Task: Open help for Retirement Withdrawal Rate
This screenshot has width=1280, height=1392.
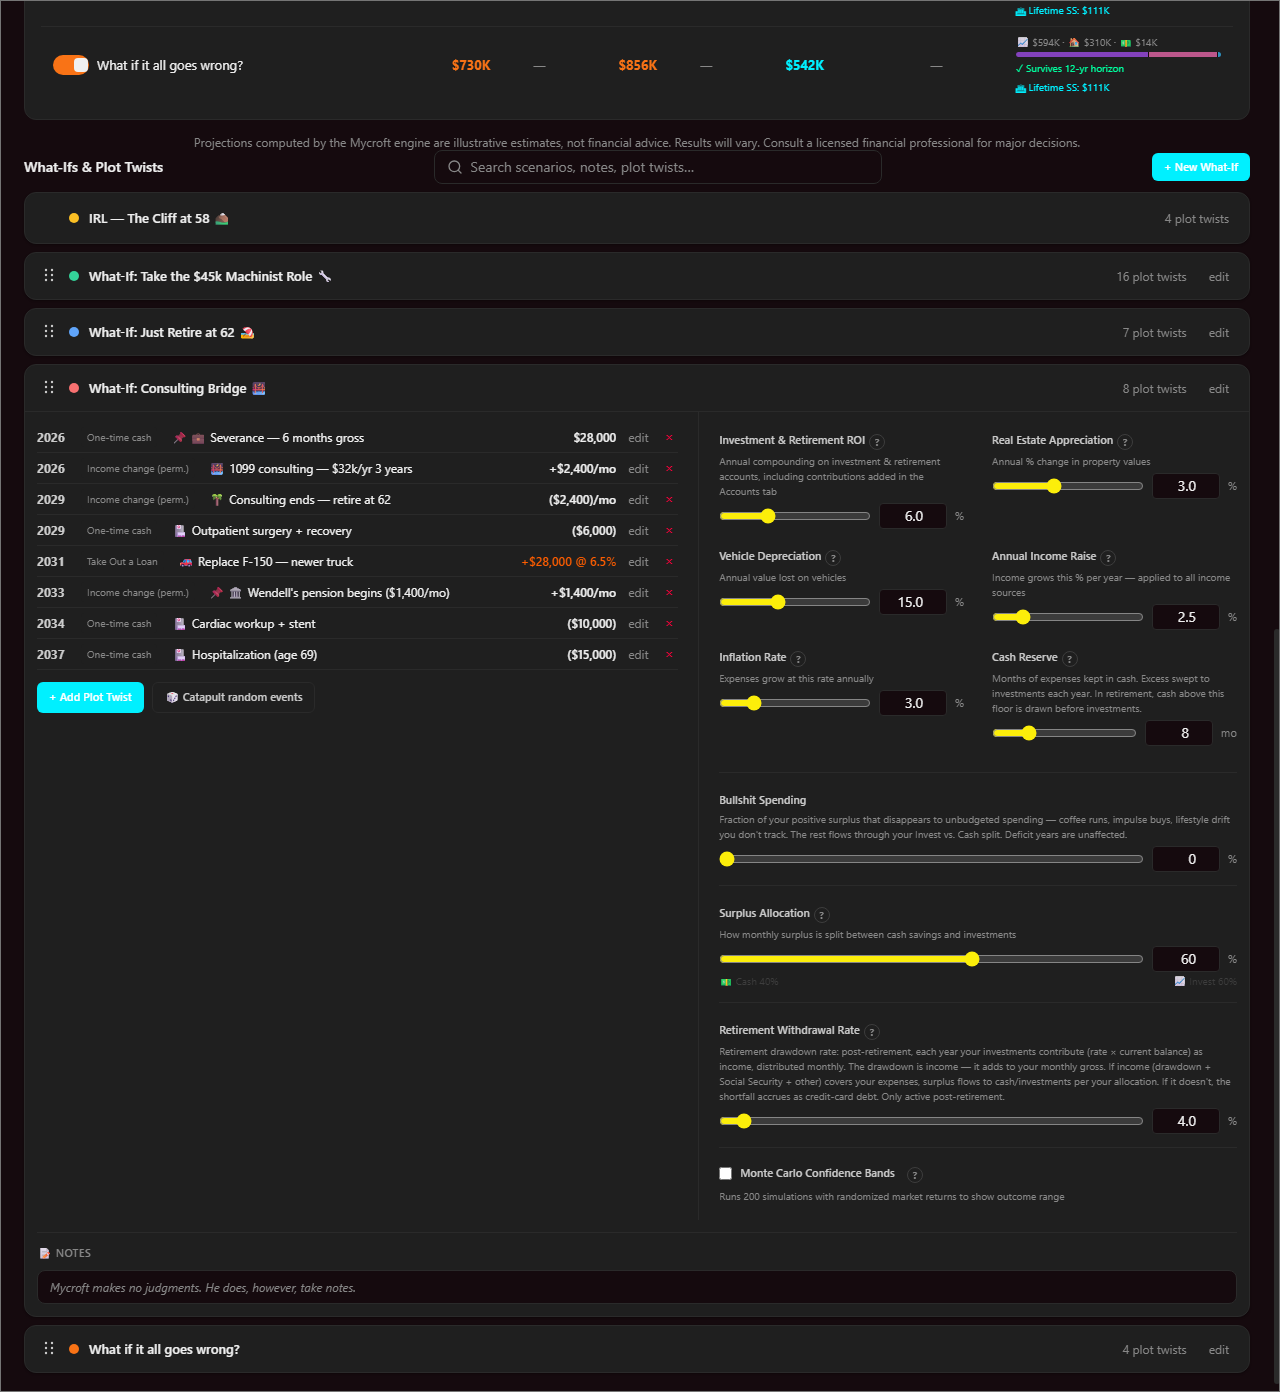Action: tap(872, 1032)
